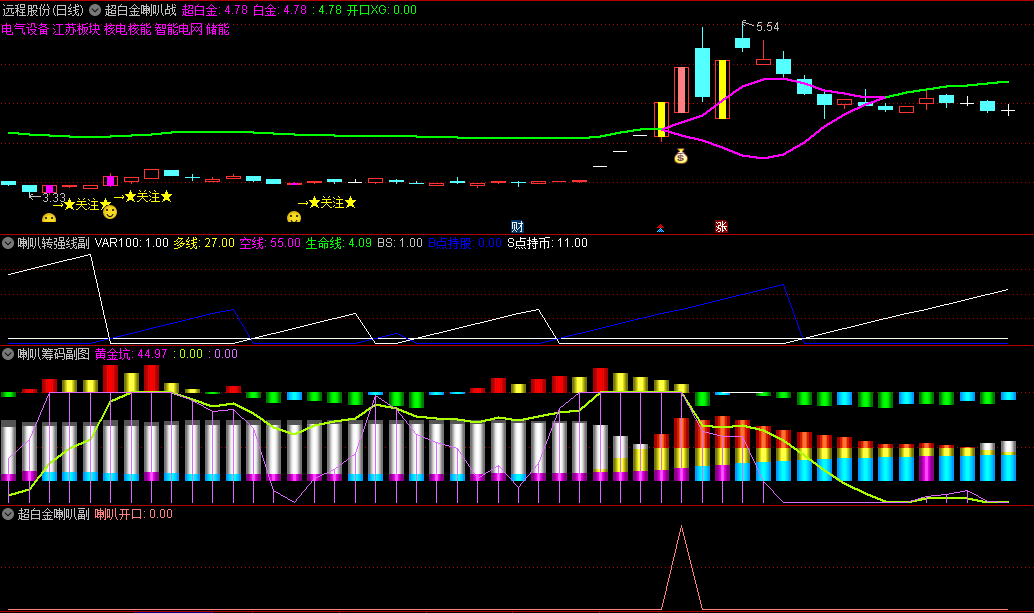Screen dimensions: 1034x613
Task: Click the third ★关注★ label mid-chart
Action: pos(332,202)
